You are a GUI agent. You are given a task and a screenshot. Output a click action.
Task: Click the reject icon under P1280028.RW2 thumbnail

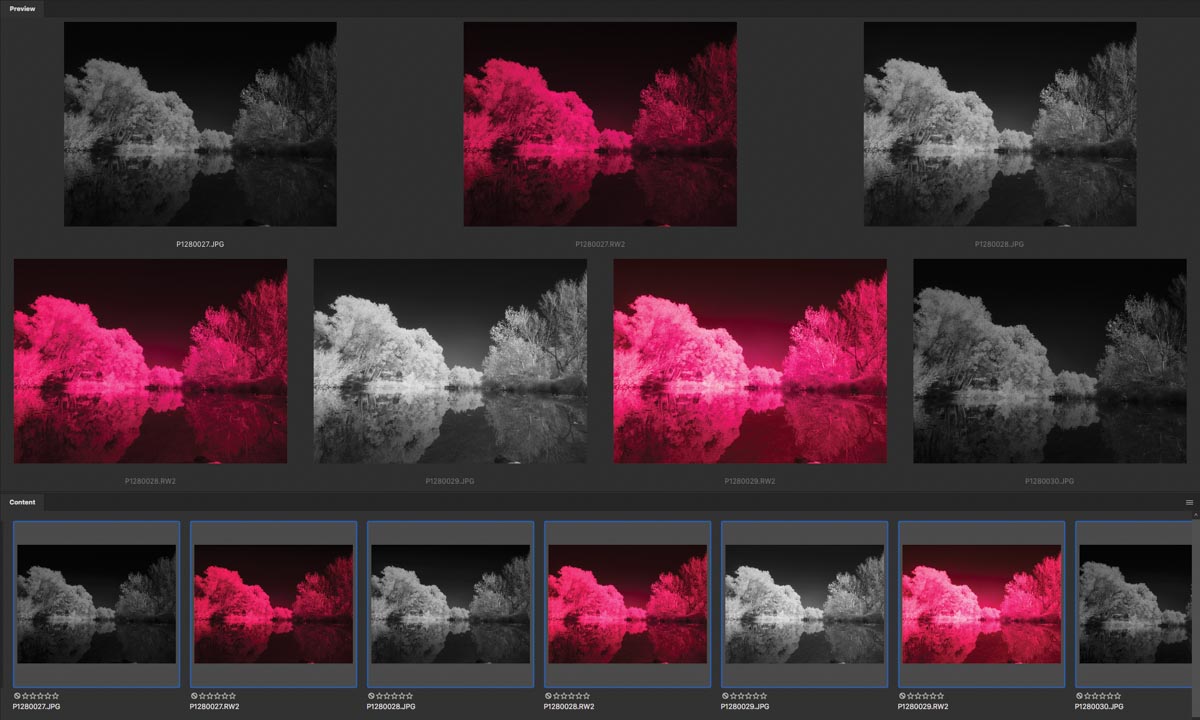pyautogui.click(x=548, y=696)
